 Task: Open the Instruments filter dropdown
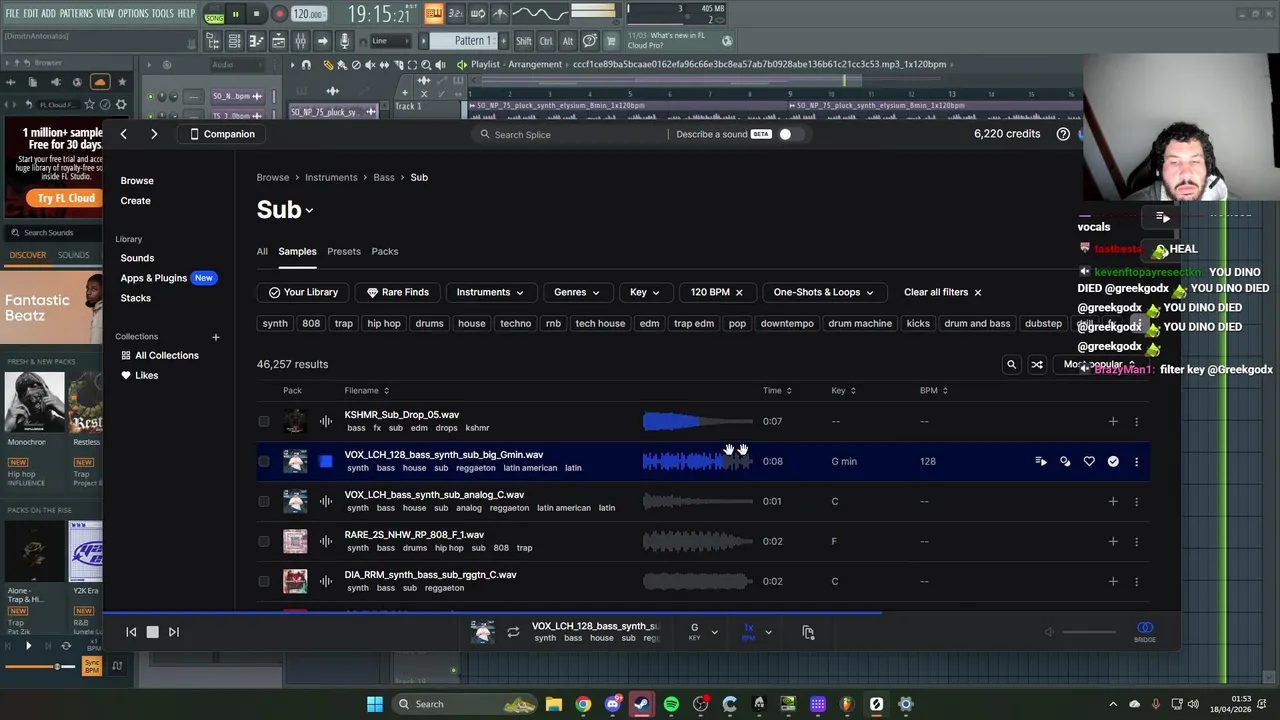[490, 292]
